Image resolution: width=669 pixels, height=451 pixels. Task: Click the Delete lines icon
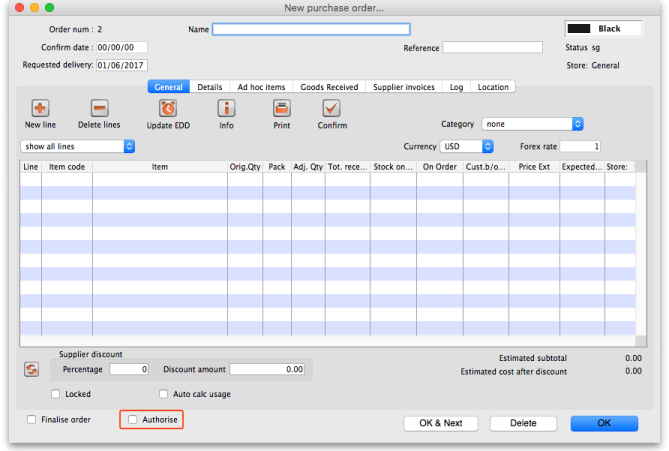[99, 109]
